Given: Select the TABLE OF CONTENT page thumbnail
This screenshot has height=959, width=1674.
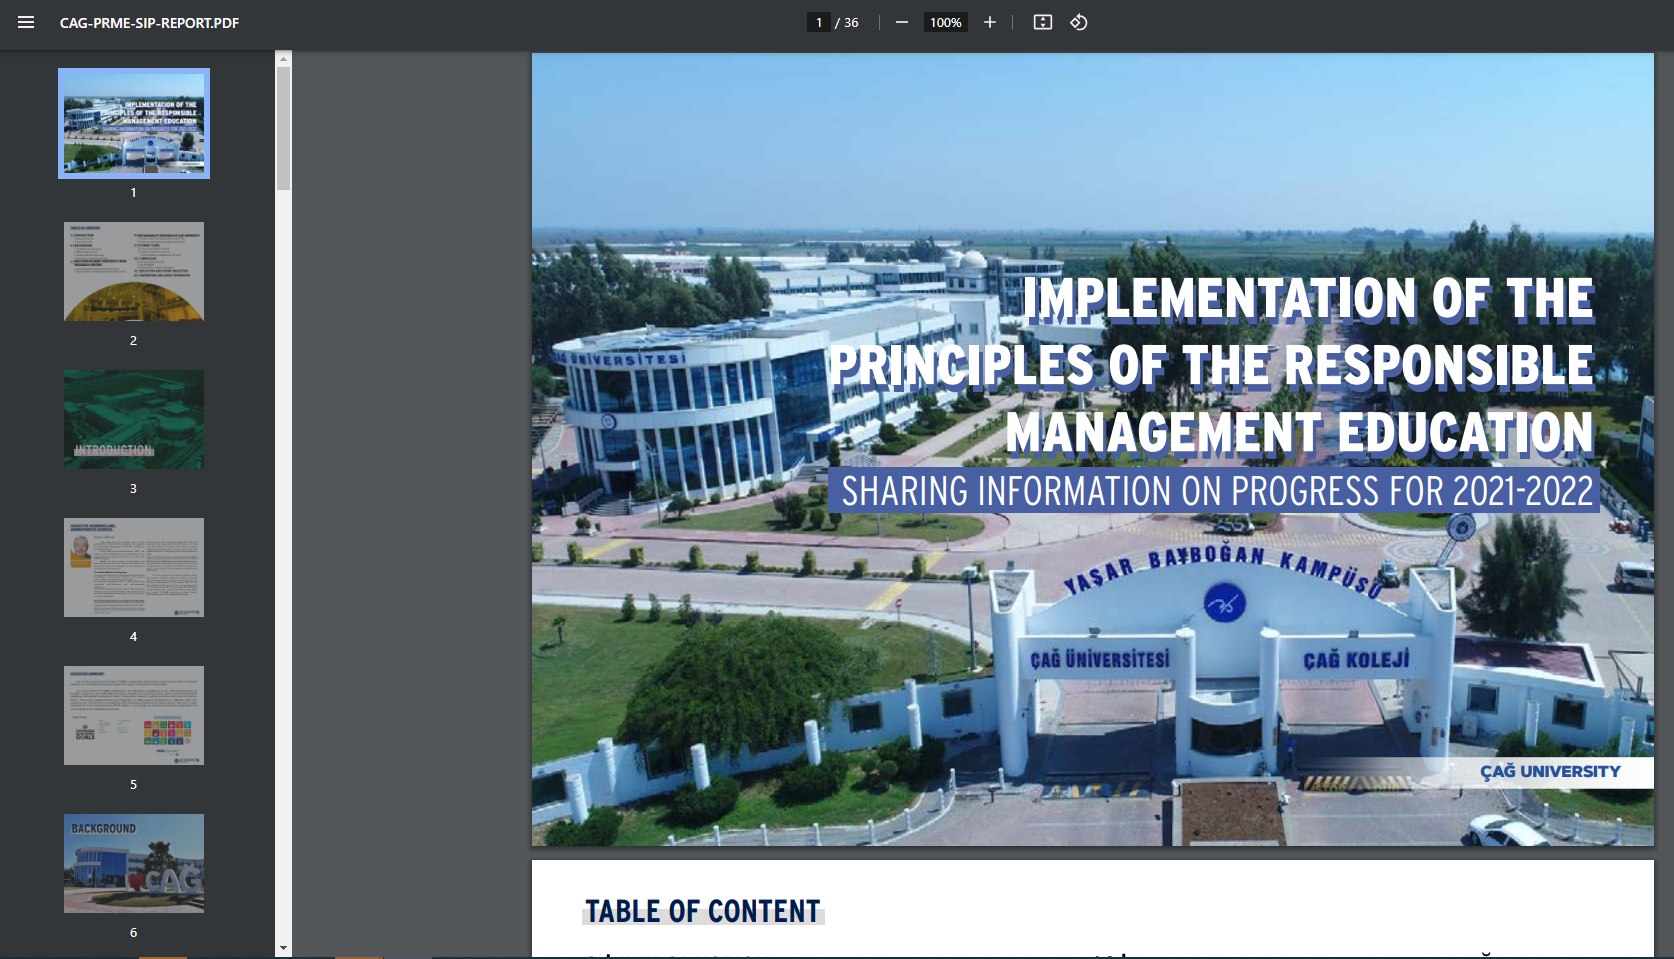Looking at the screenshot, I should (x=133, y=271).
